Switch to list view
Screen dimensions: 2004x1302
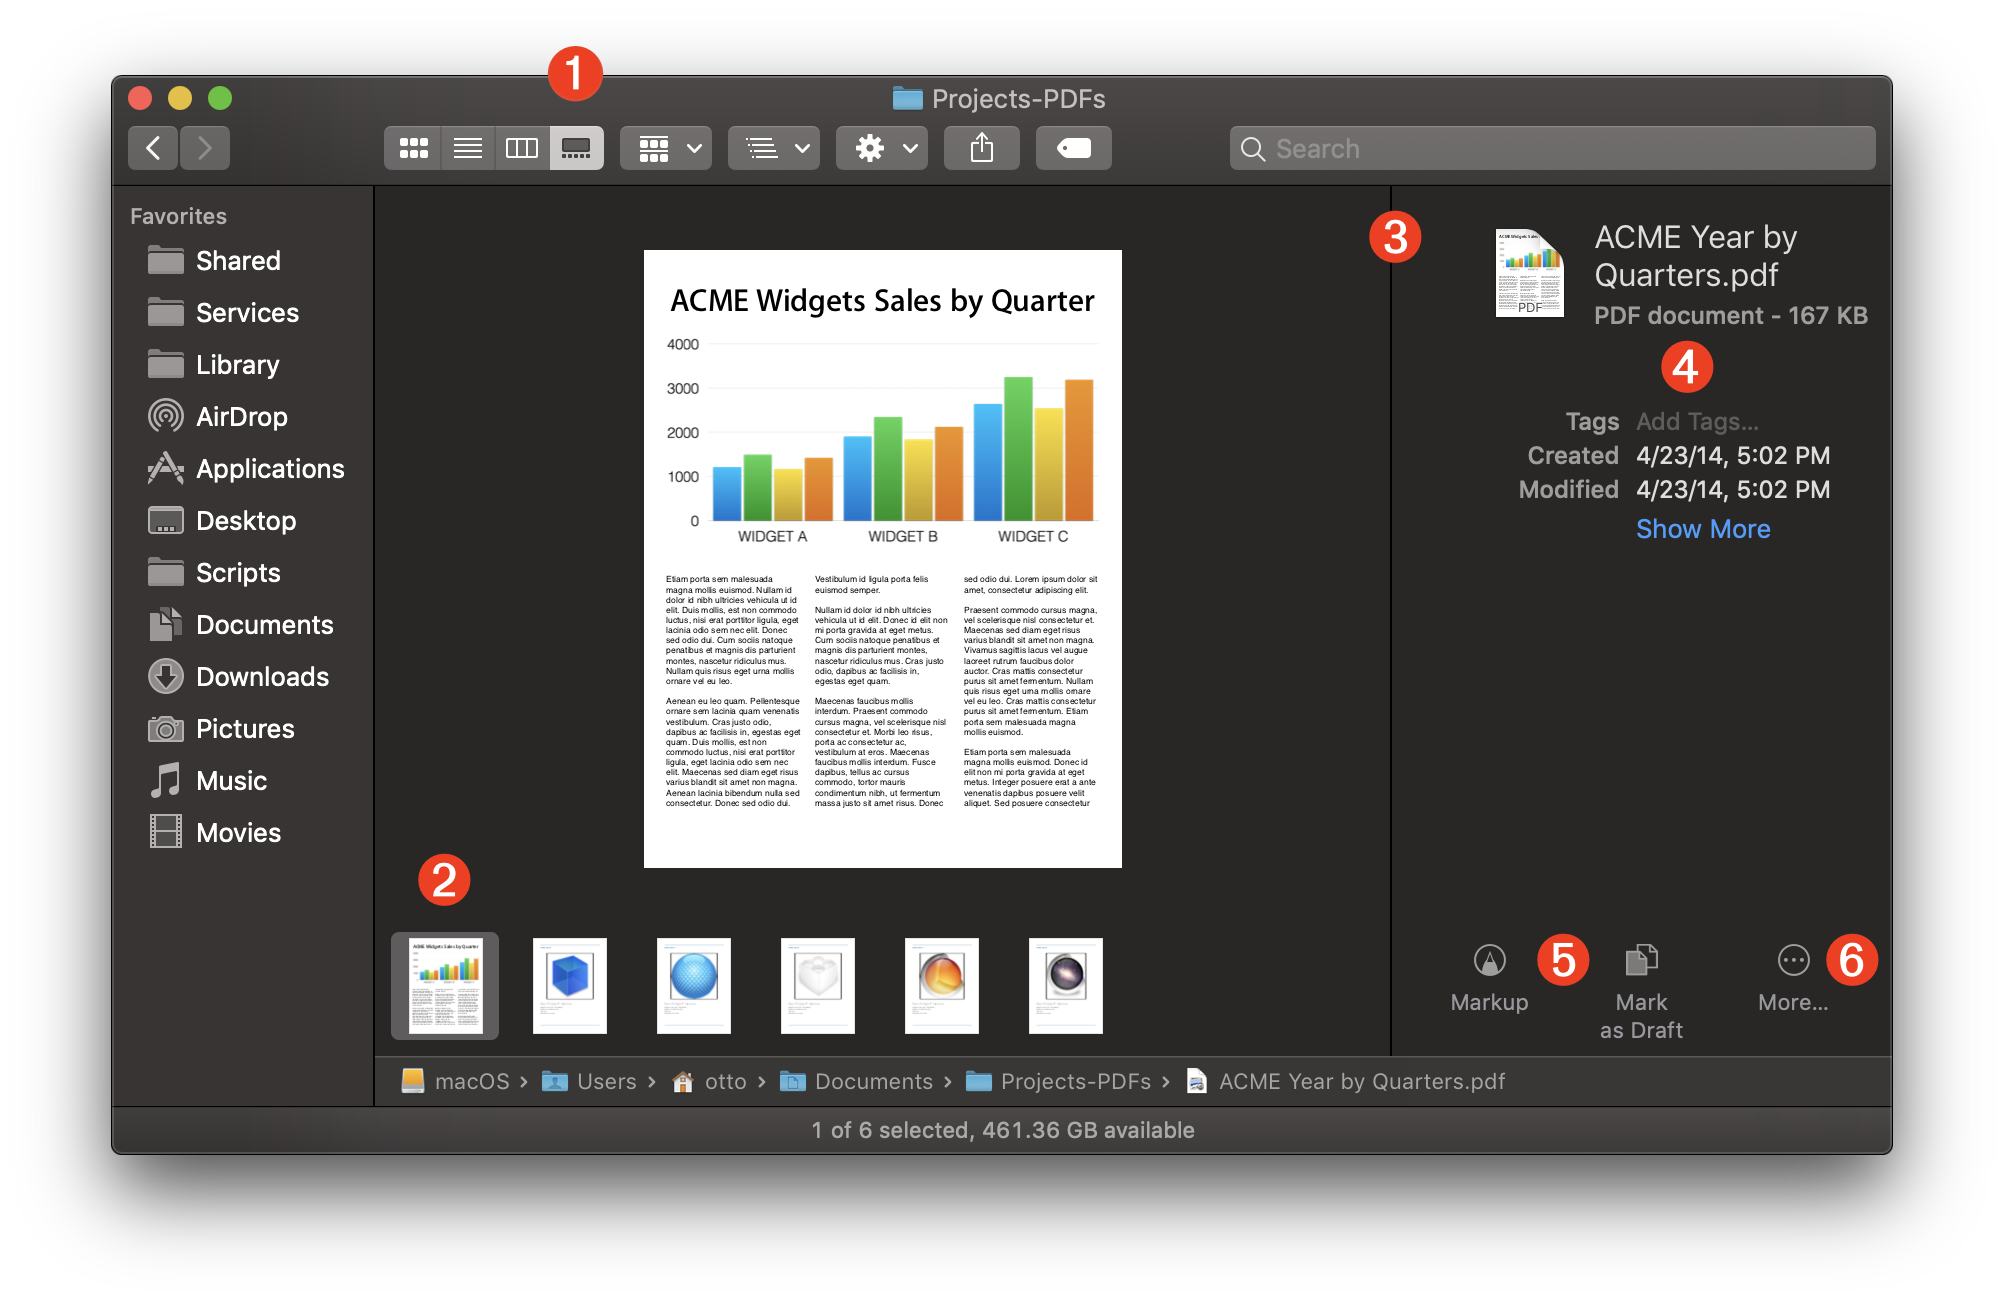coord(467,147)
